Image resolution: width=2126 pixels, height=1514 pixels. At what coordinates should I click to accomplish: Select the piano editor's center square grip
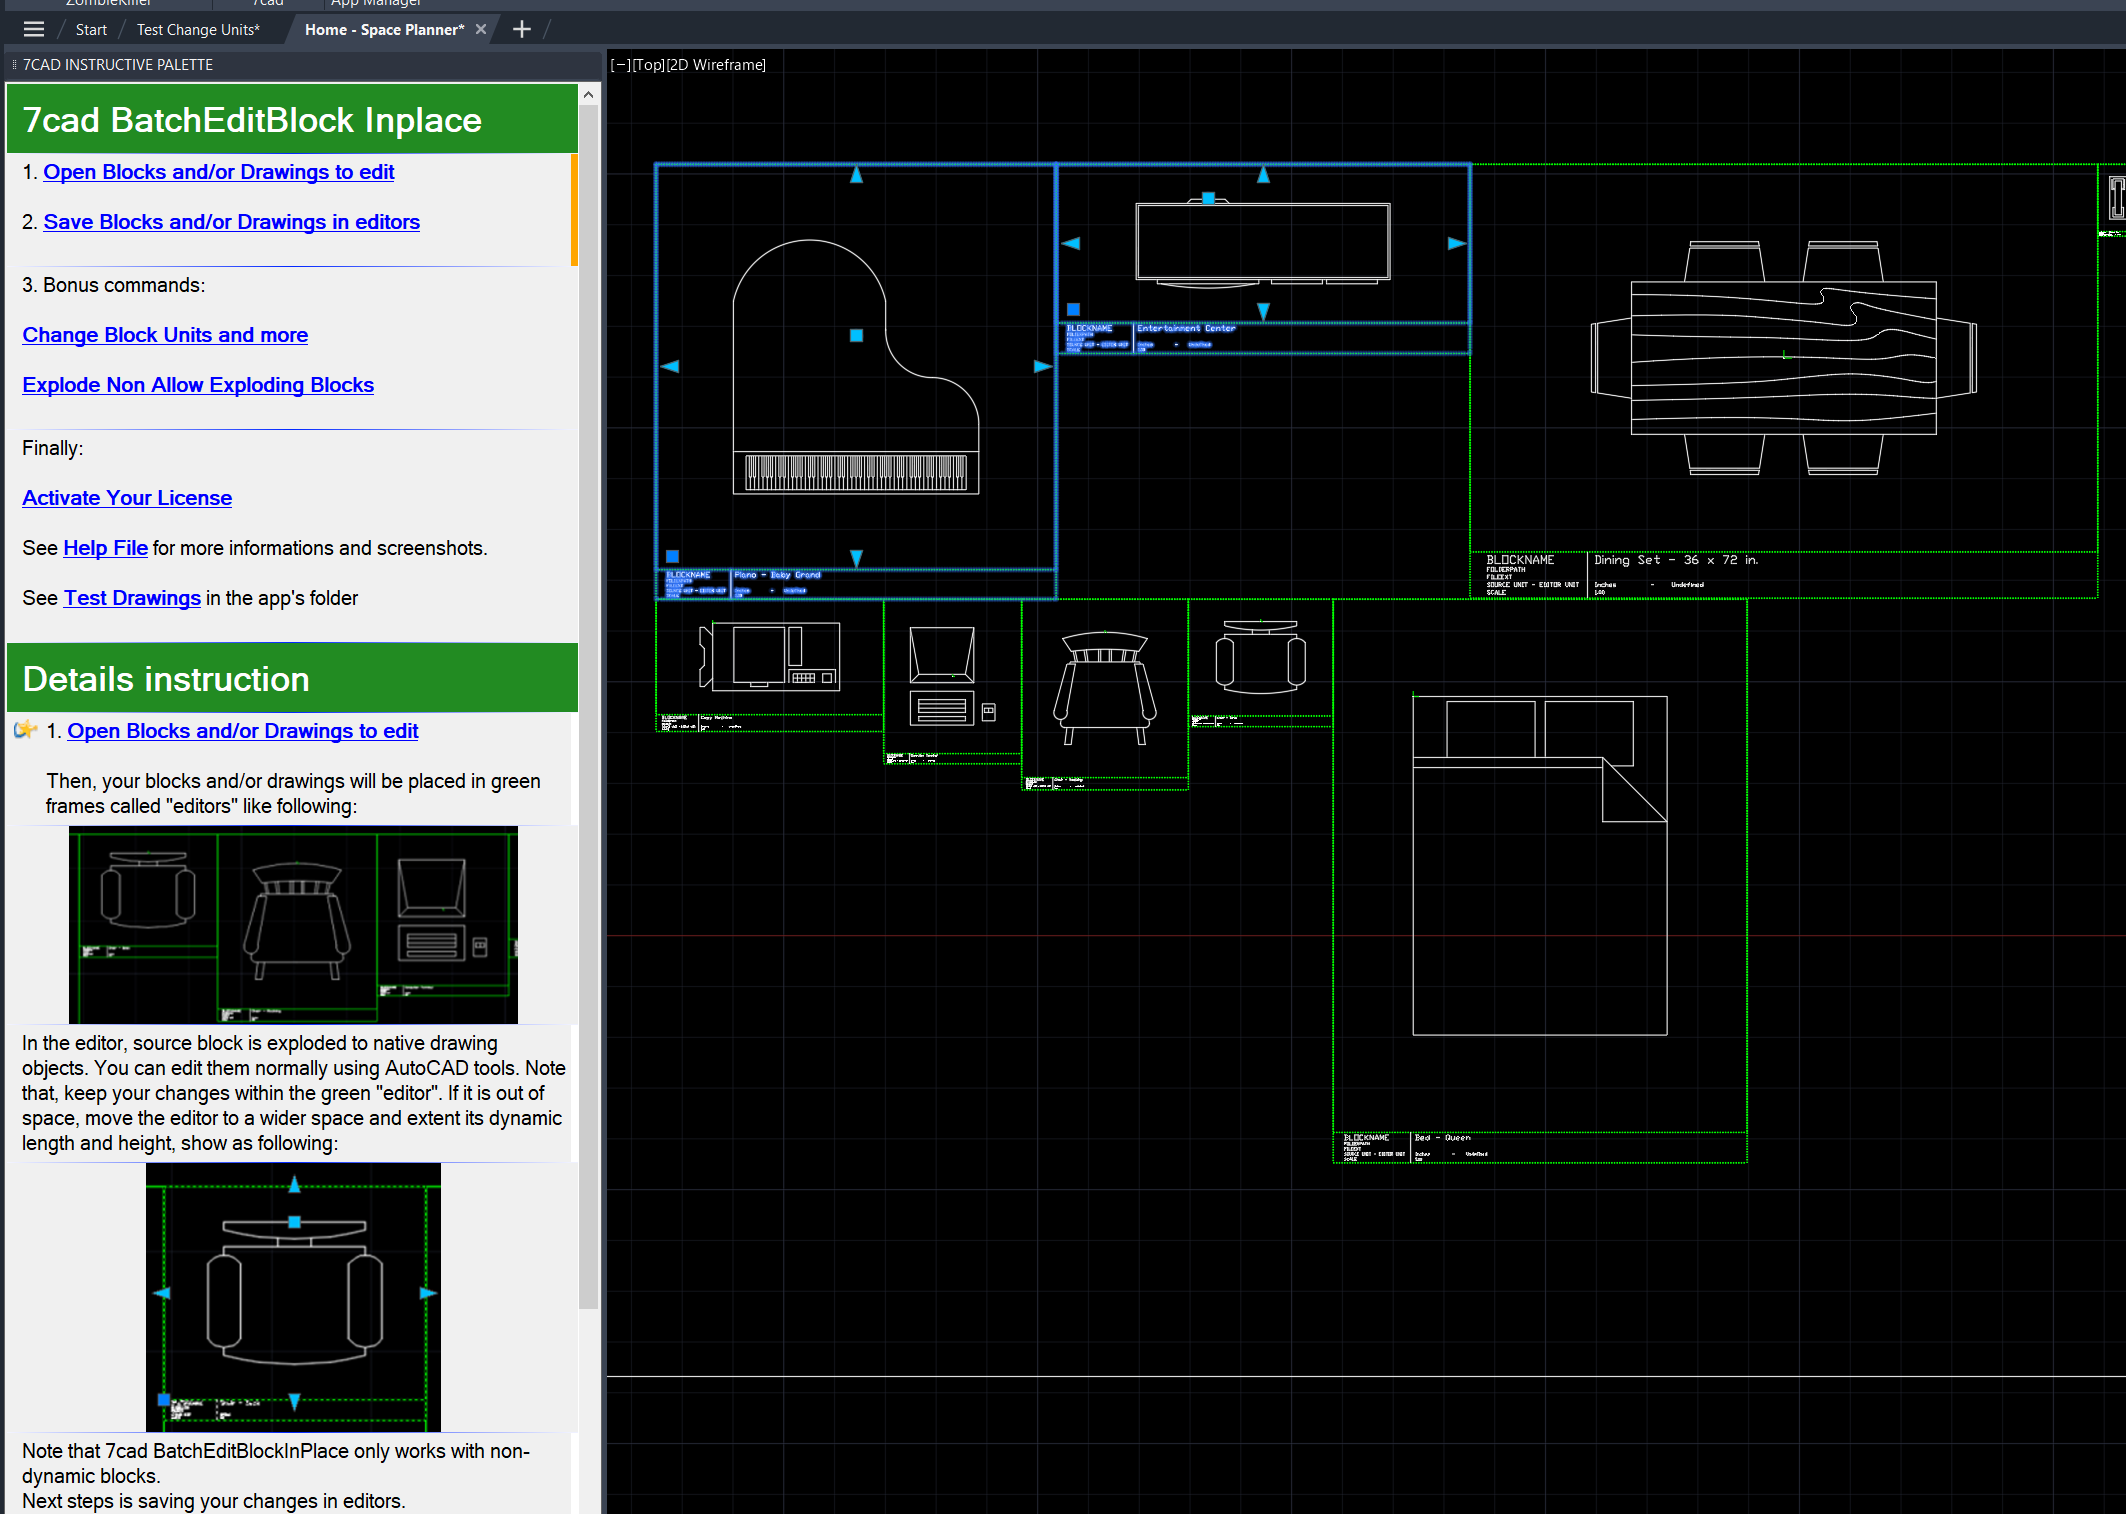tap(856, 336)
